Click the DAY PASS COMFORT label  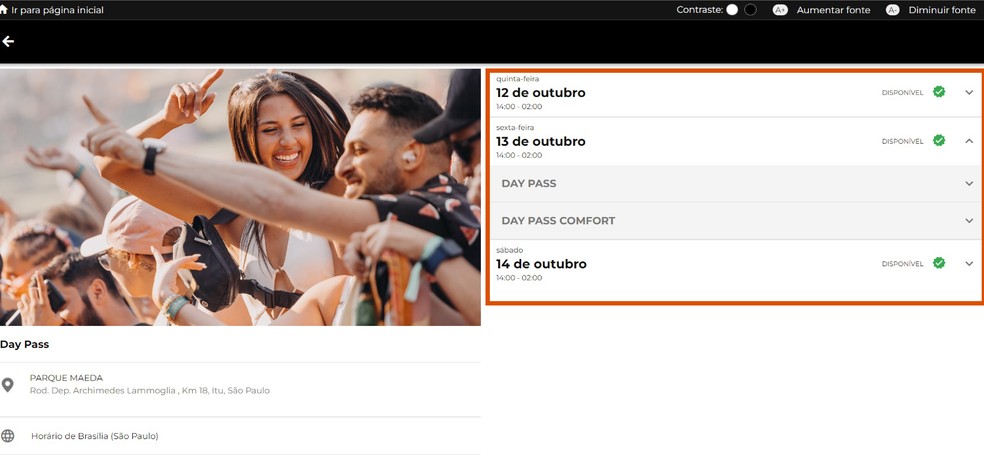(558, 221)
